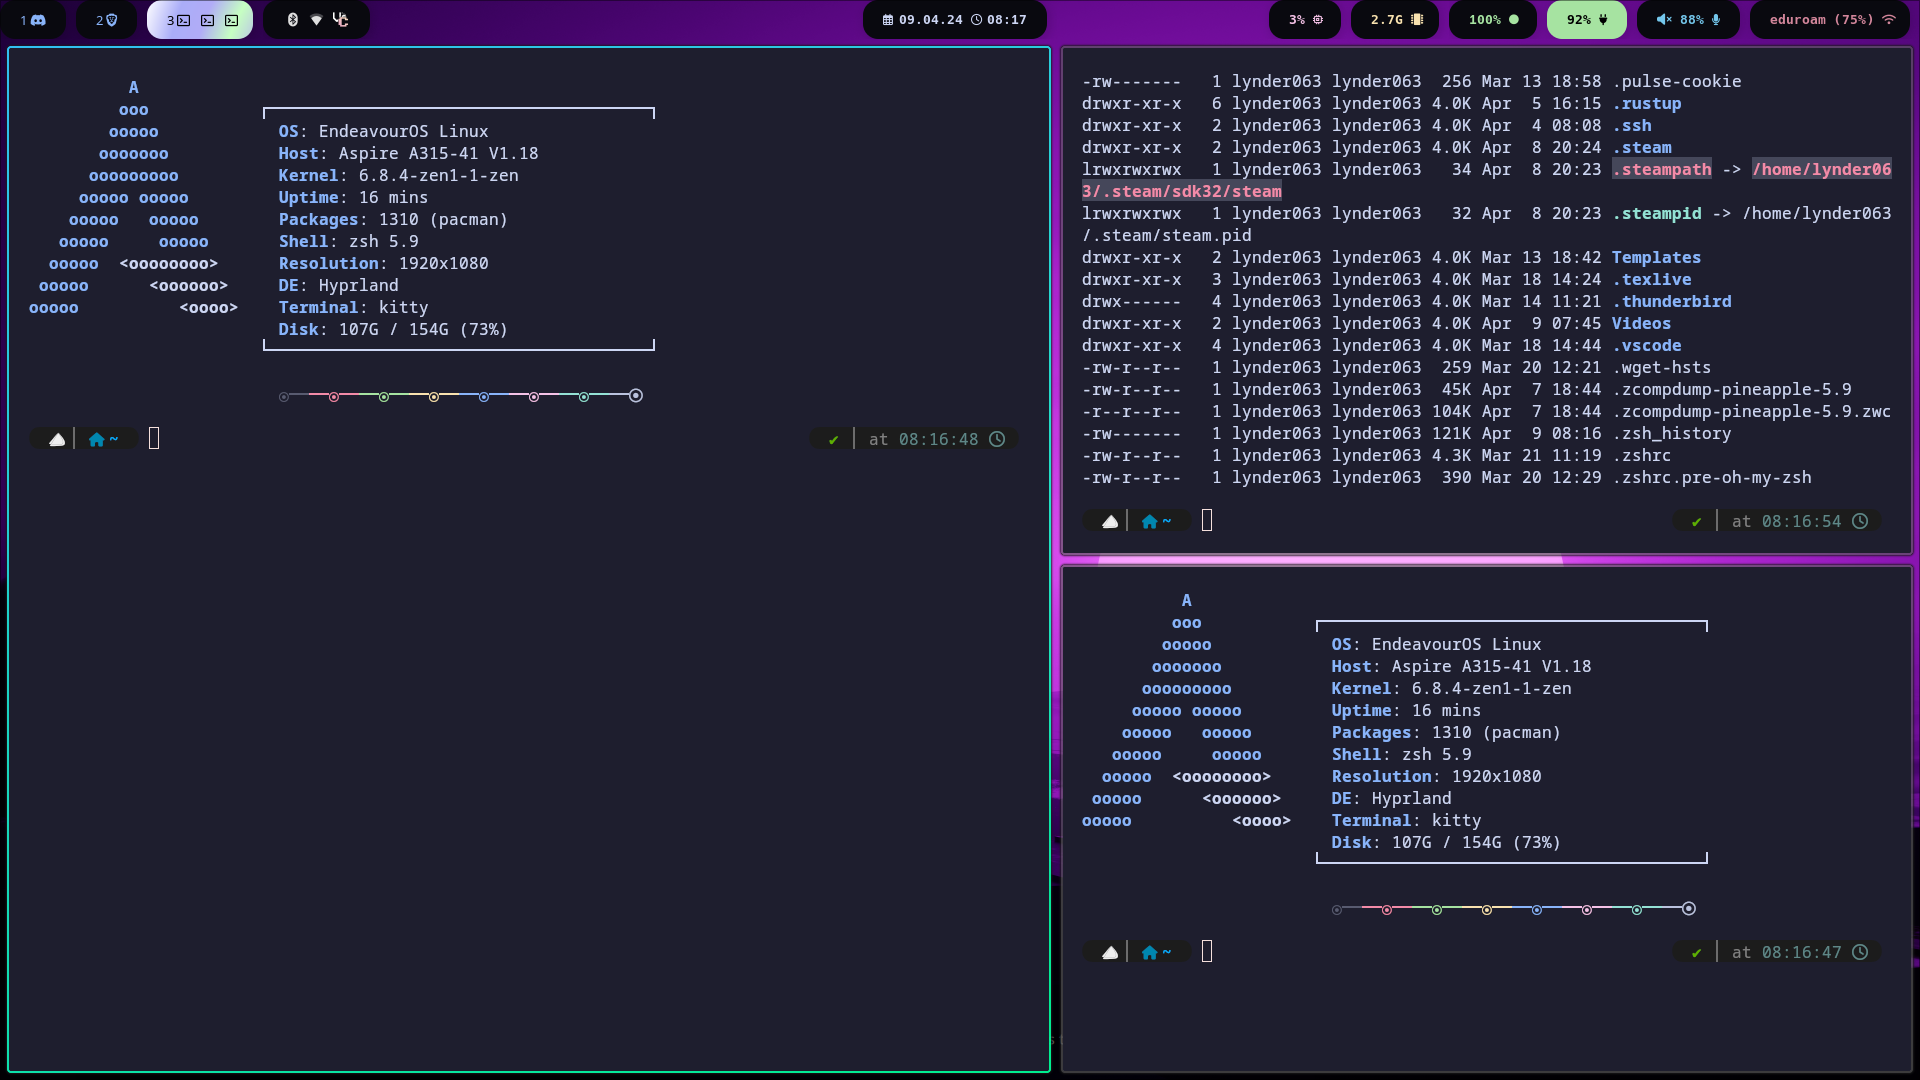Click the .pulse-cookie file name
Viewport: 1920px width, 1080px height.
click(1677, 81)
